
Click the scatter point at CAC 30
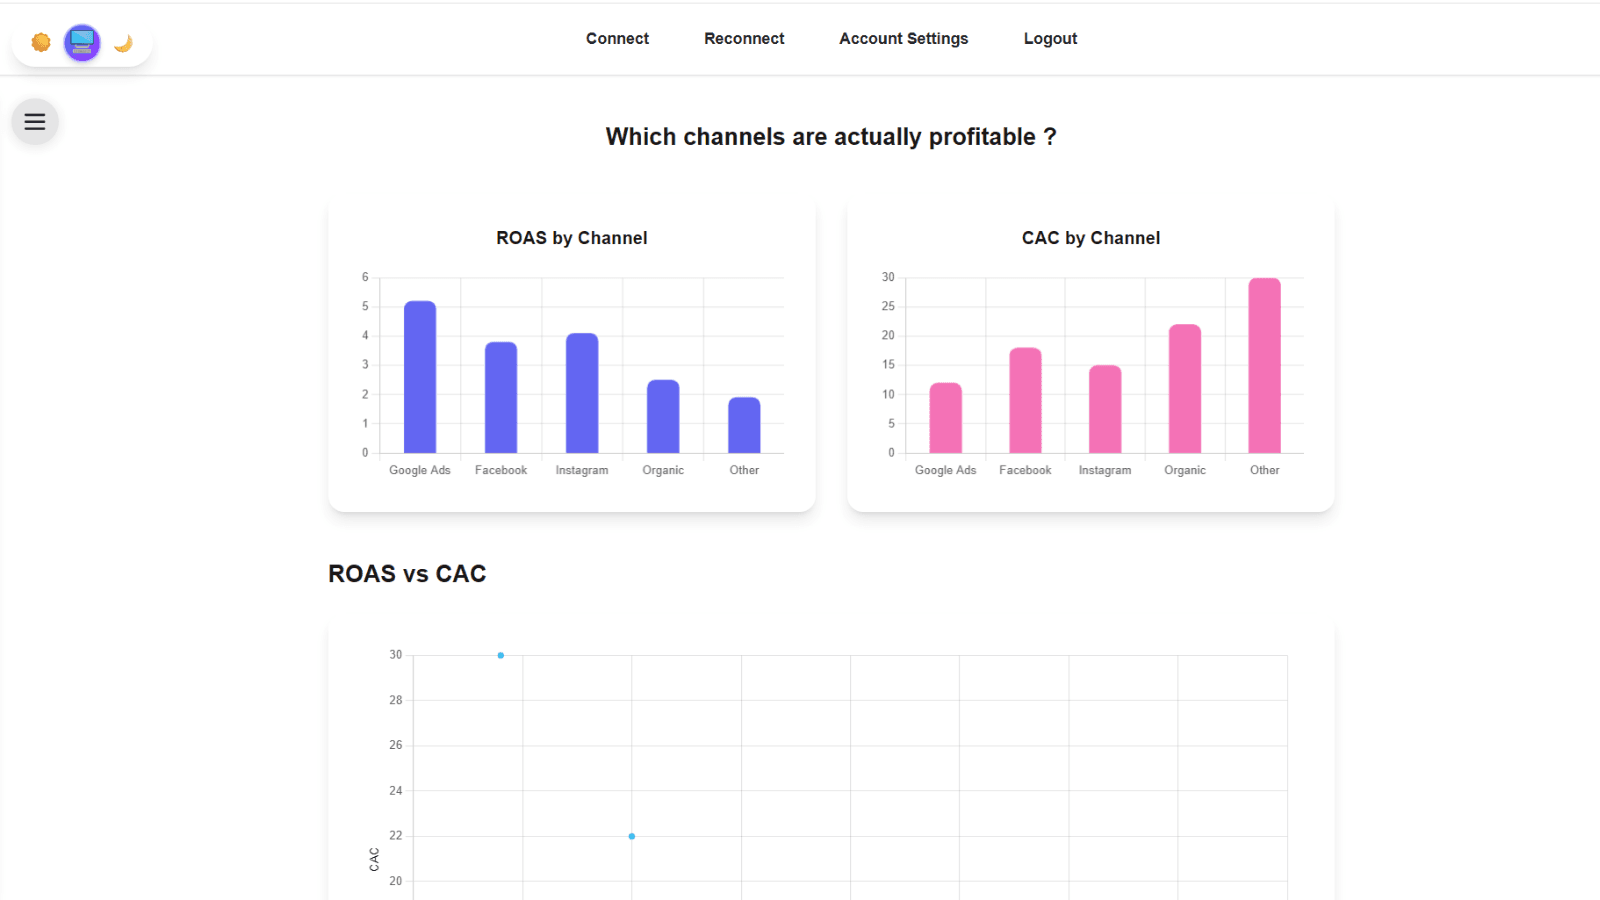click(x=501, y=656)
